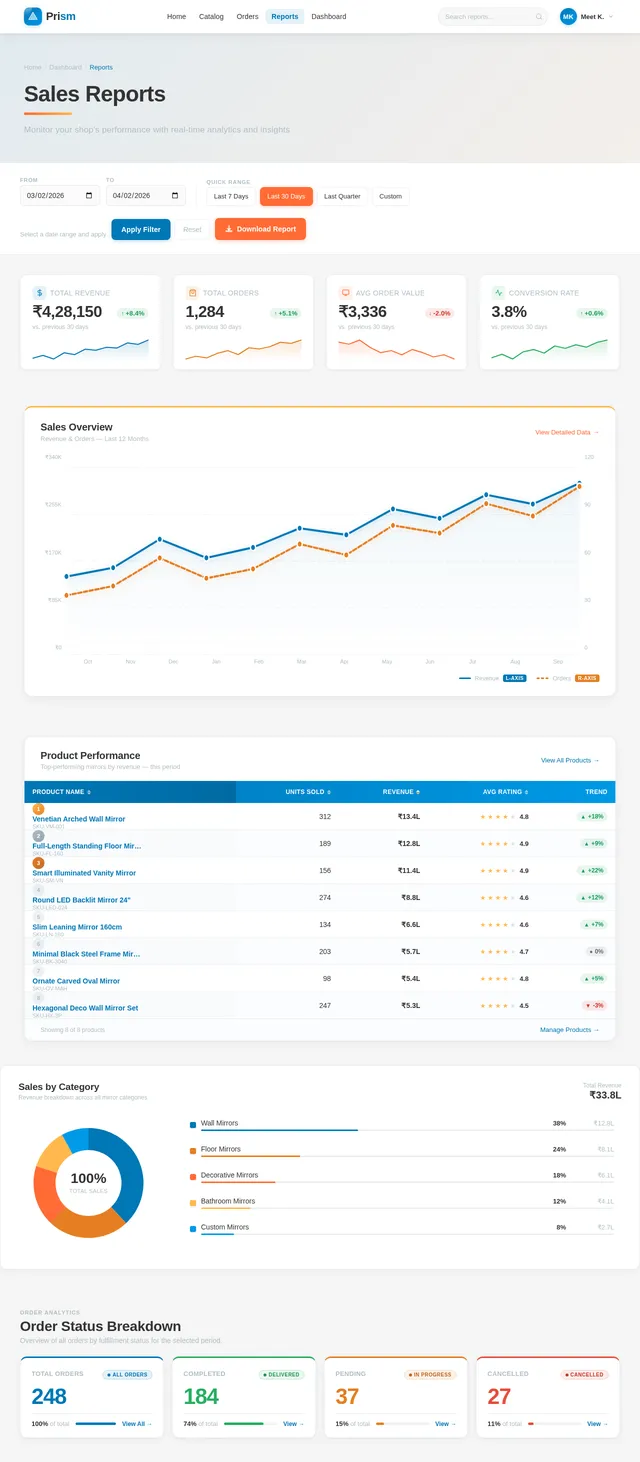Image resolution: width=640 pixels, height=1462 pixels.
Task: Open the Catalog nav item
Action: [x=211, y=17]
